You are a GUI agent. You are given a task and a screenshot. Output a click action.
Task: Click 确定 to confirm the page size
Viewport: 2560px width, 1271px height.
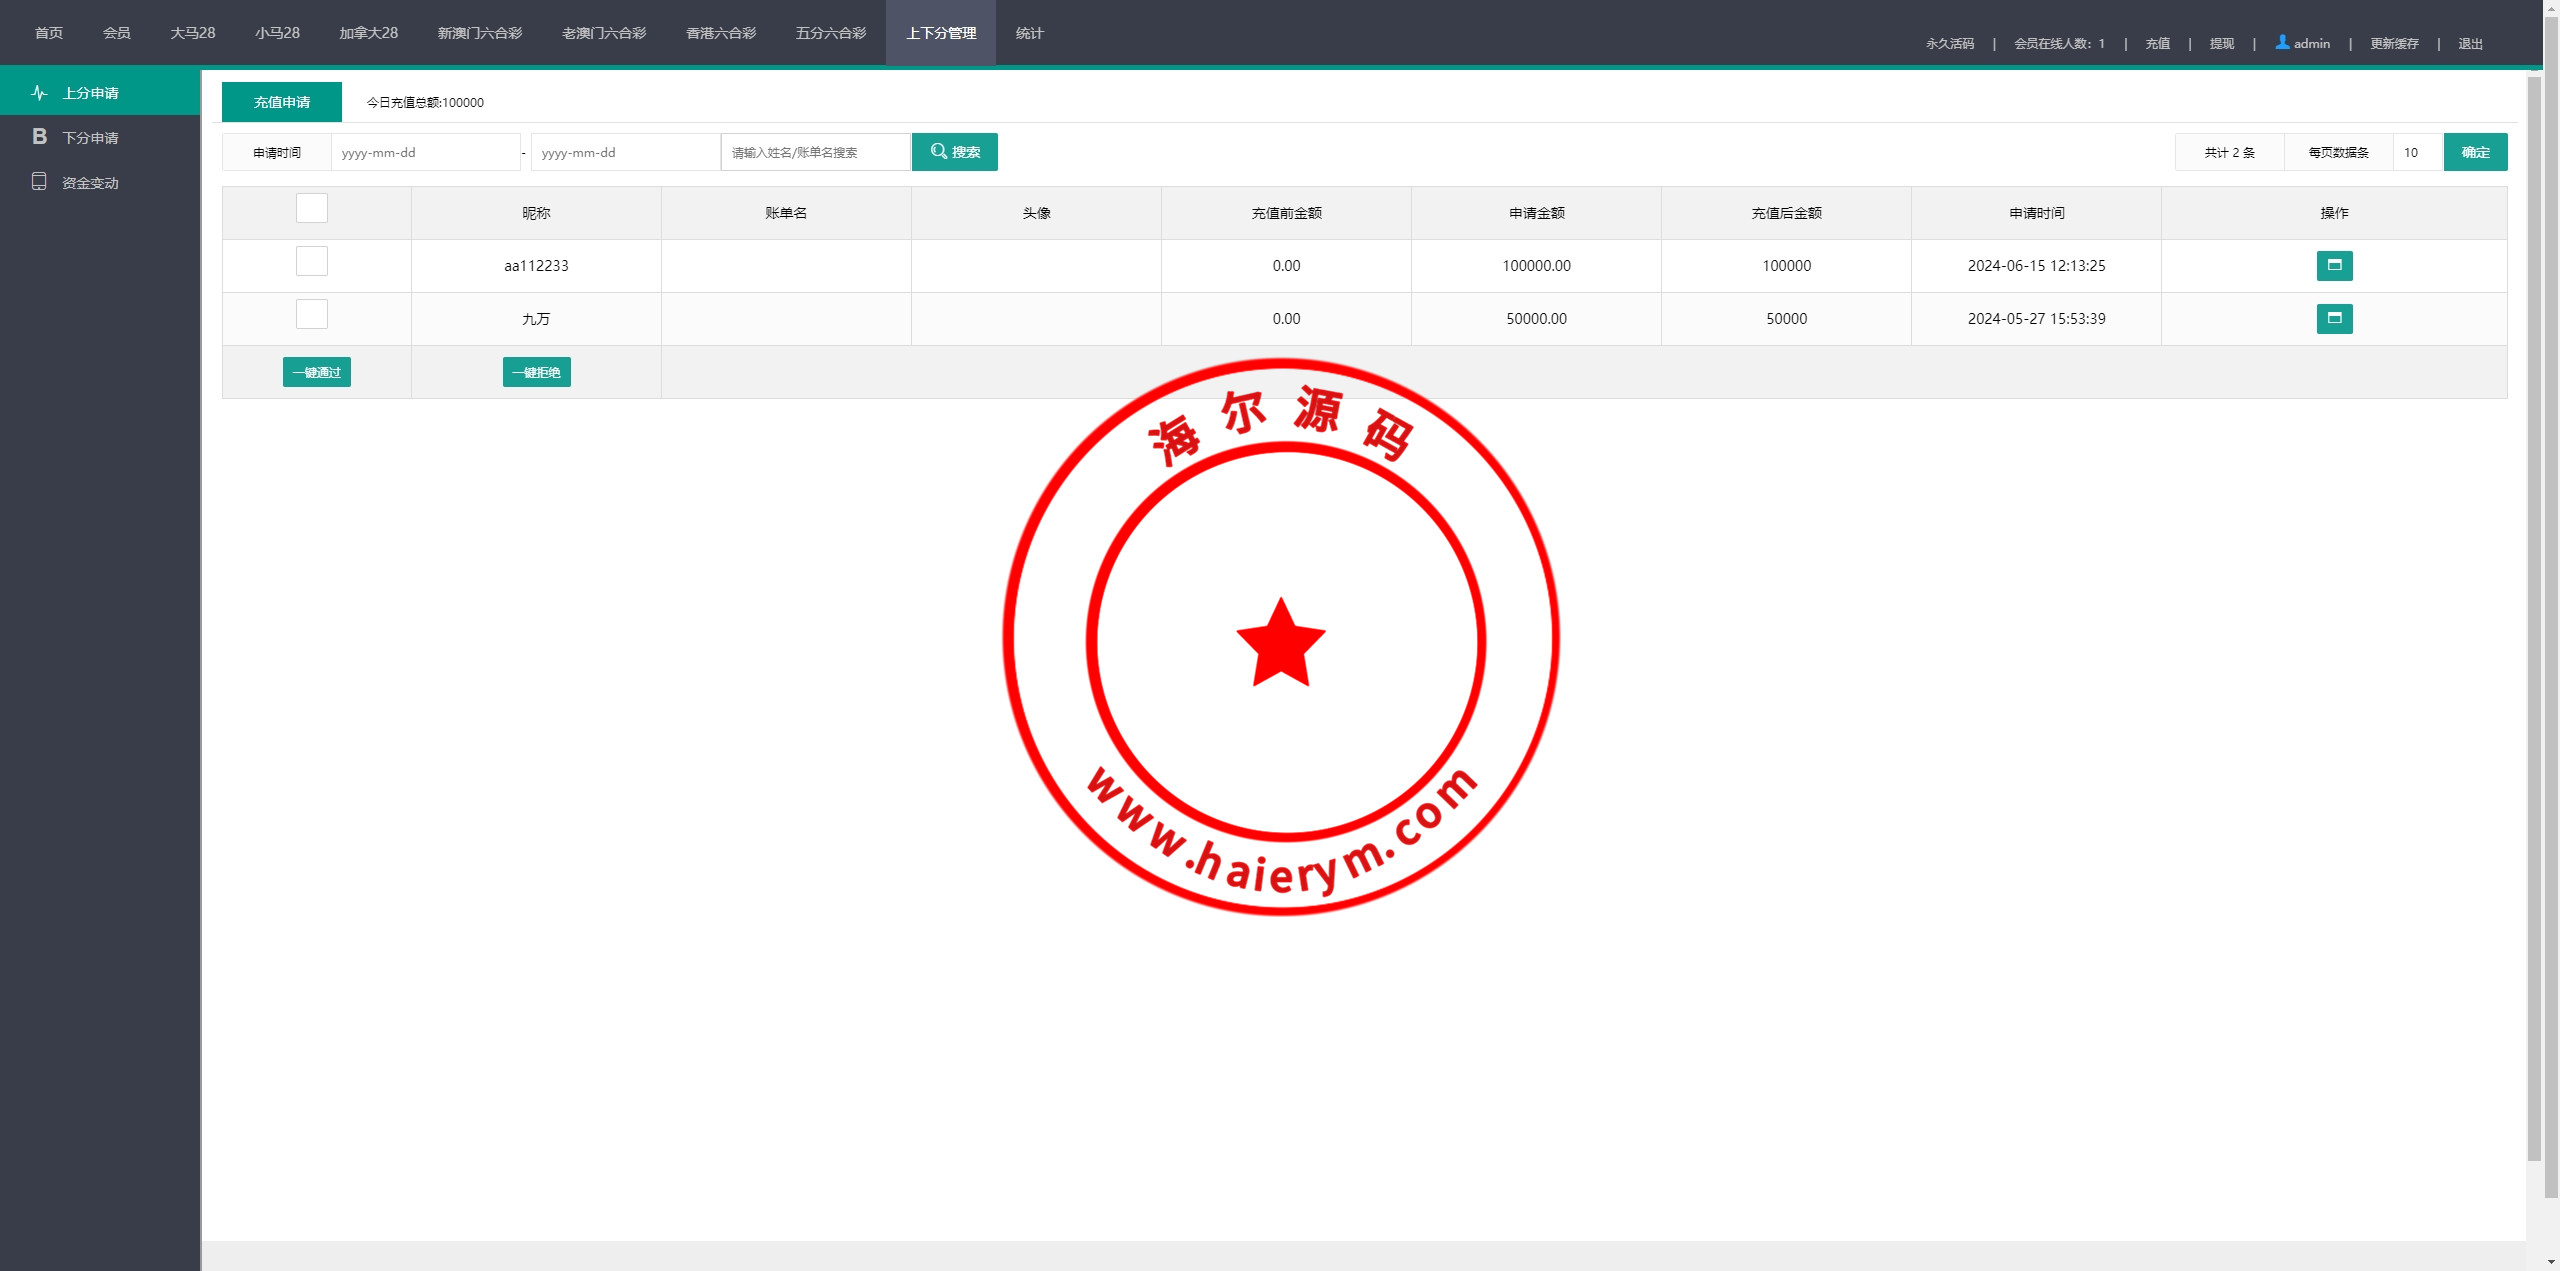click(x=2475, y=152)
